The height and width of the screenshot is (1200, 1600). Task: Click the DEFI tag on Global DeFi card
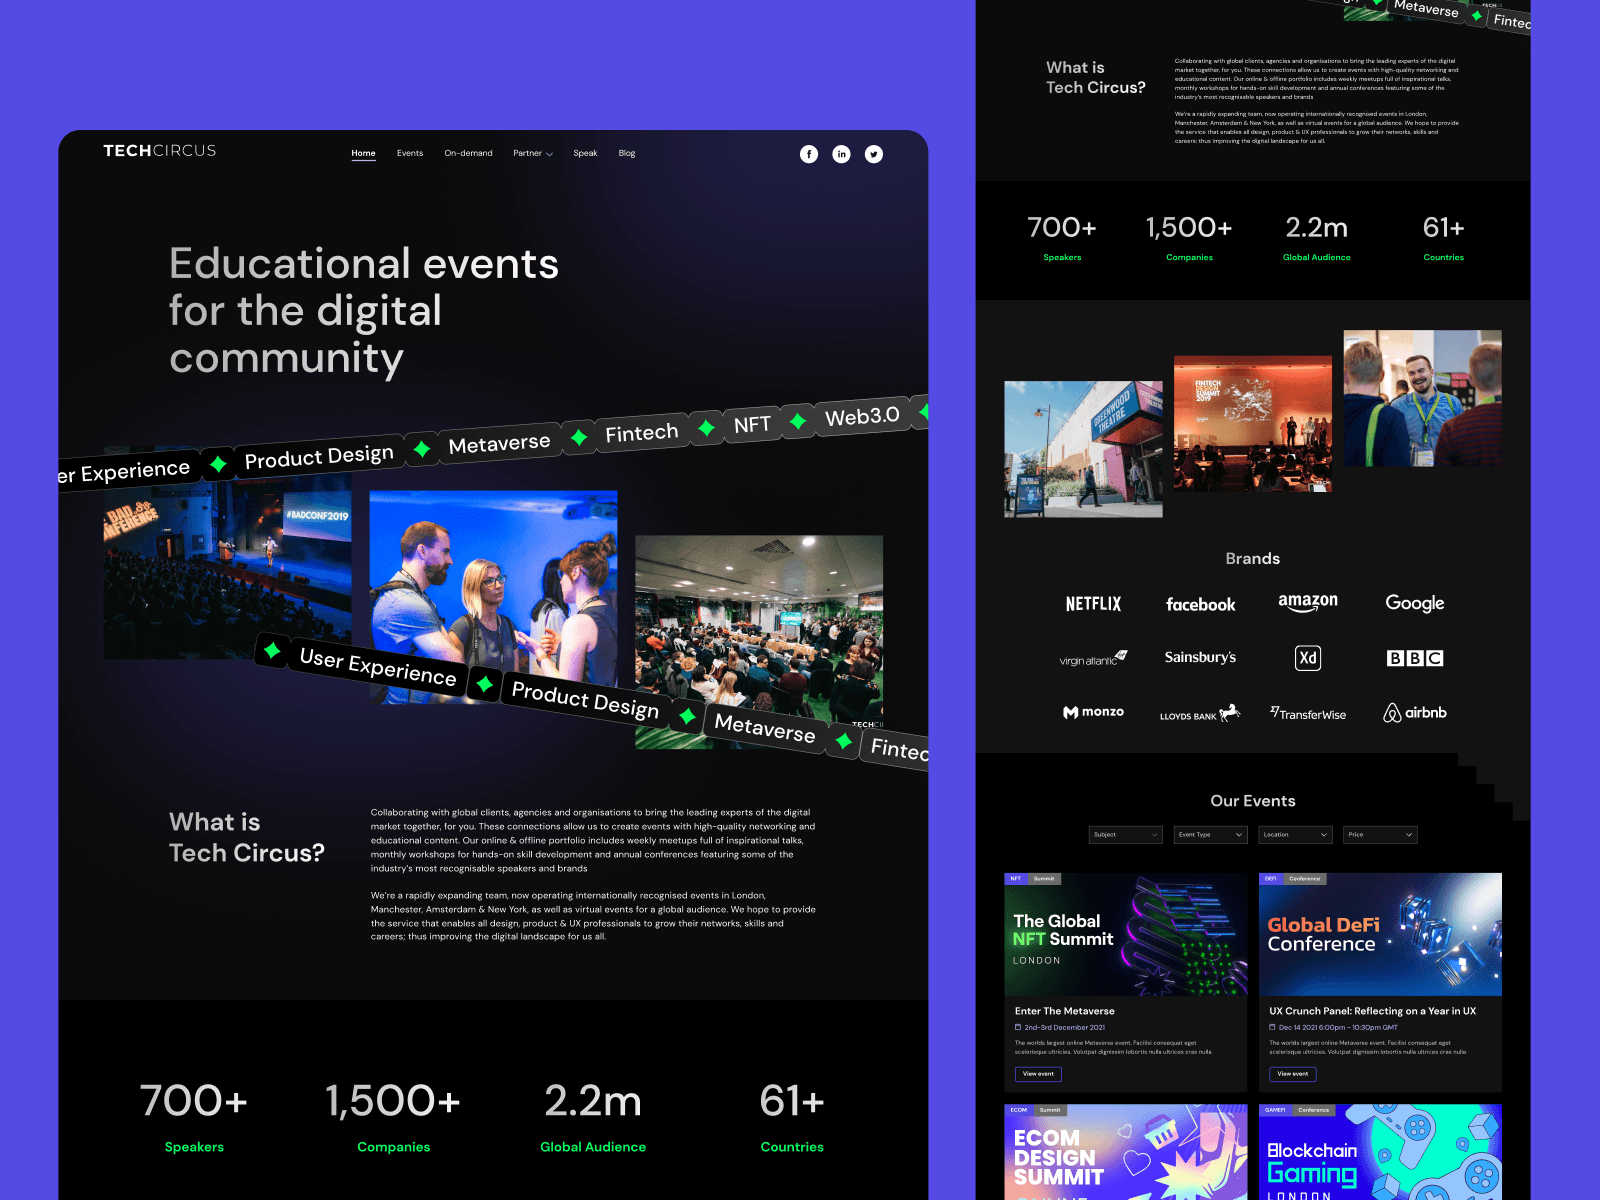pos(1270,879)
